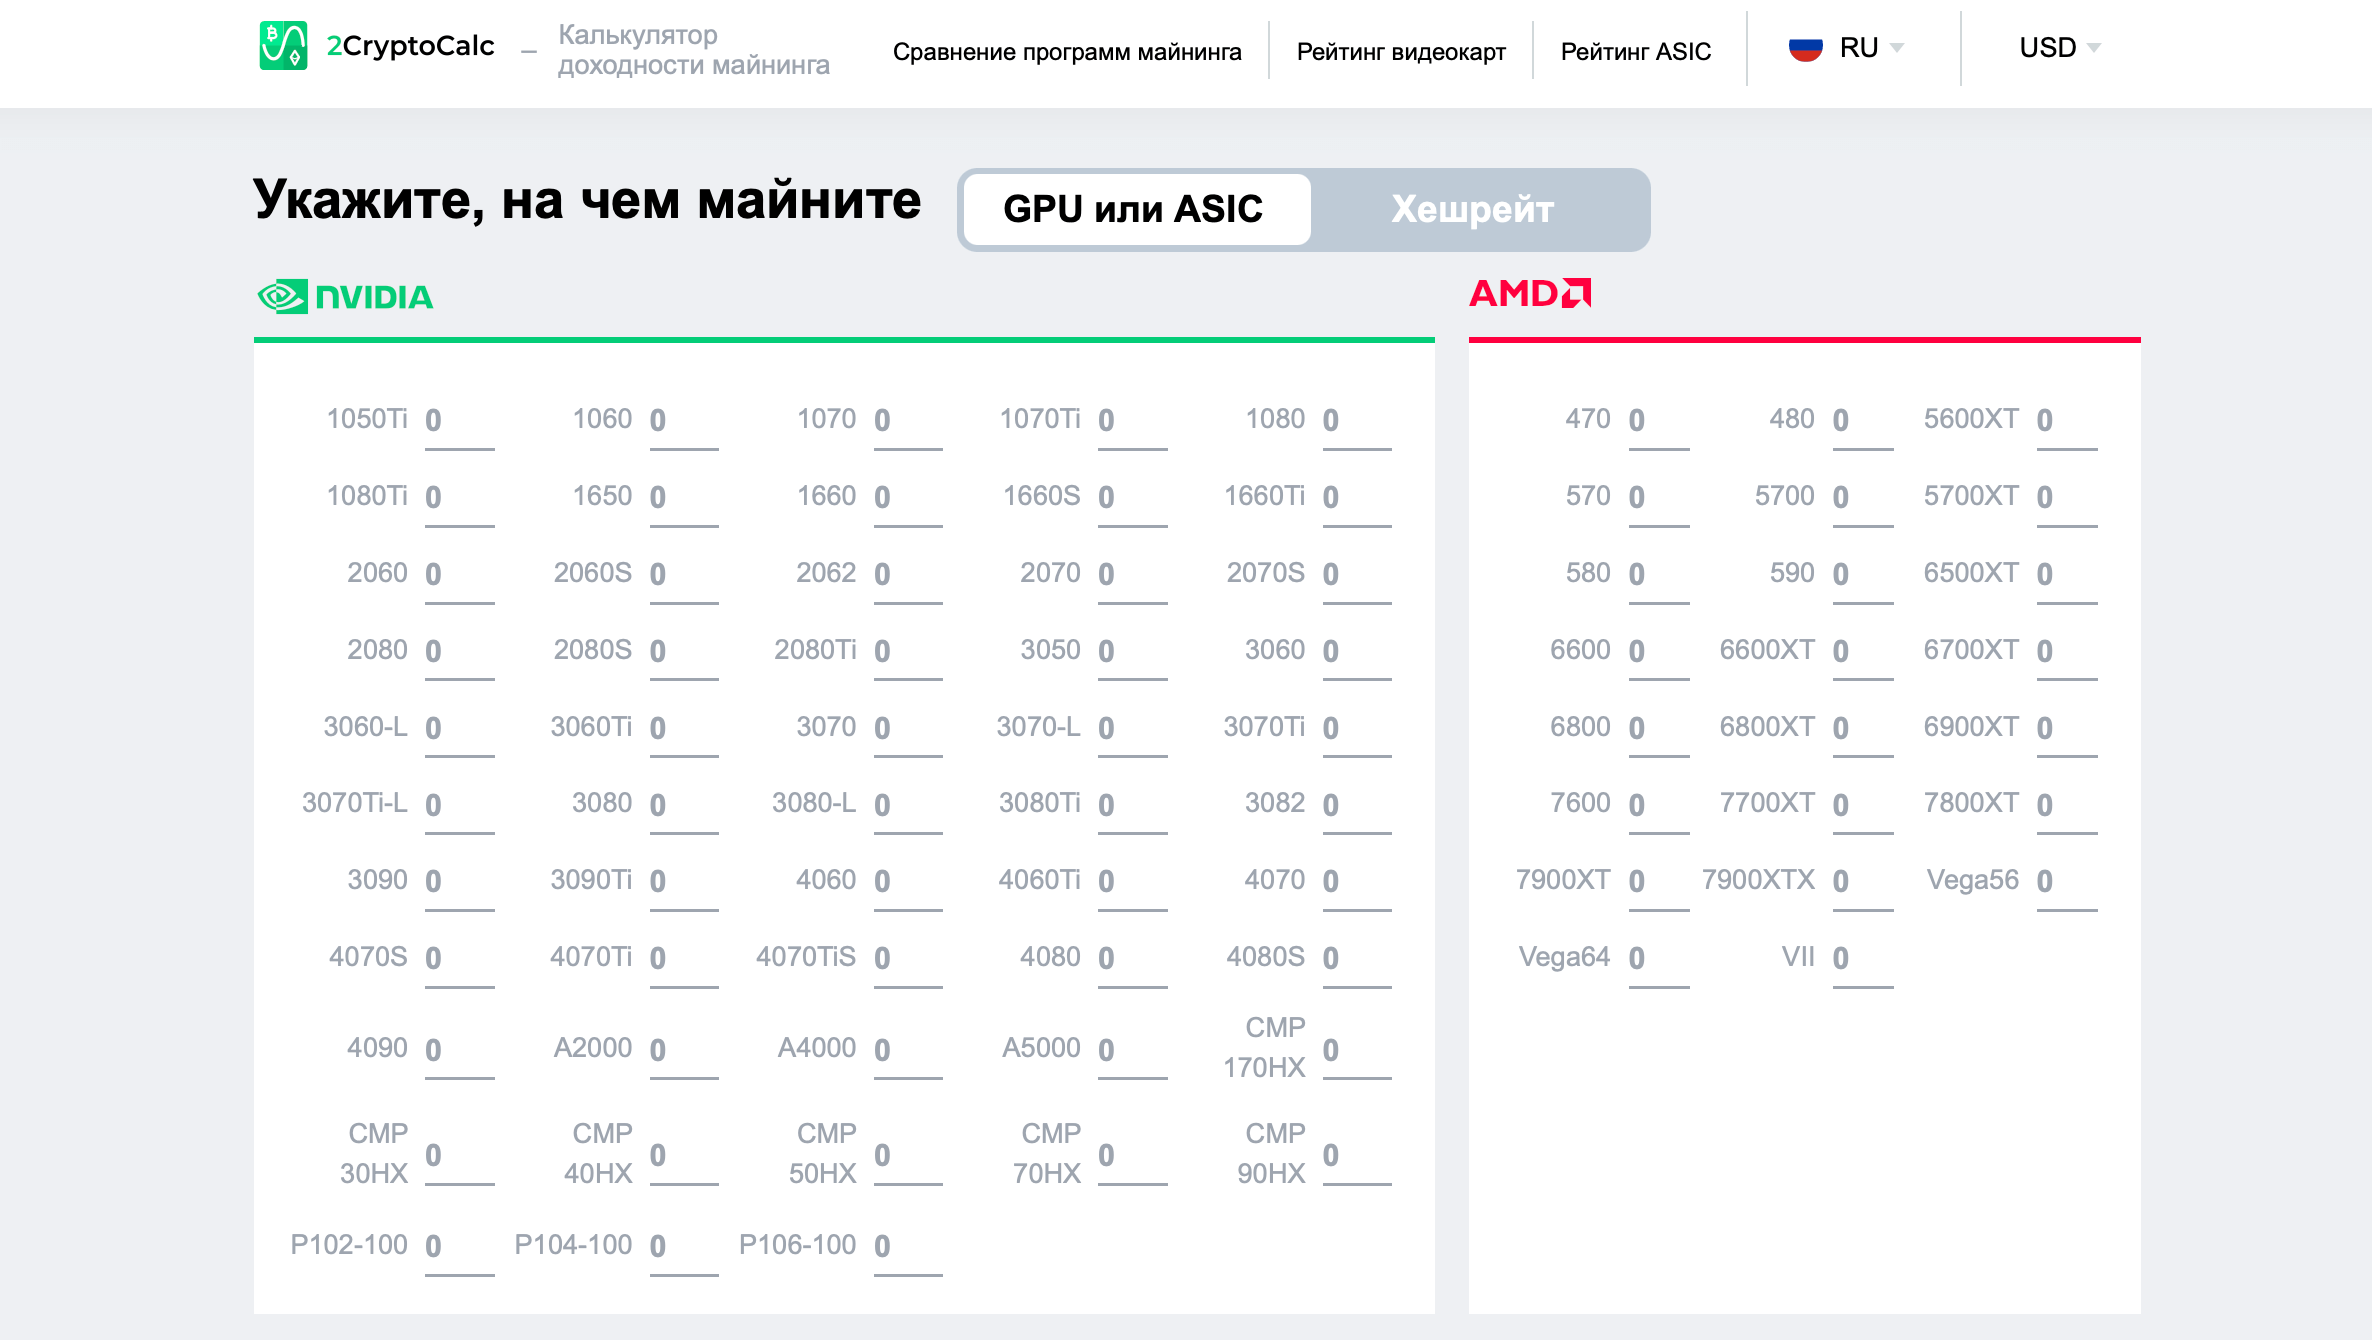
Task: Click the 1660S quantity field
Action: (x=1133, y=498)
